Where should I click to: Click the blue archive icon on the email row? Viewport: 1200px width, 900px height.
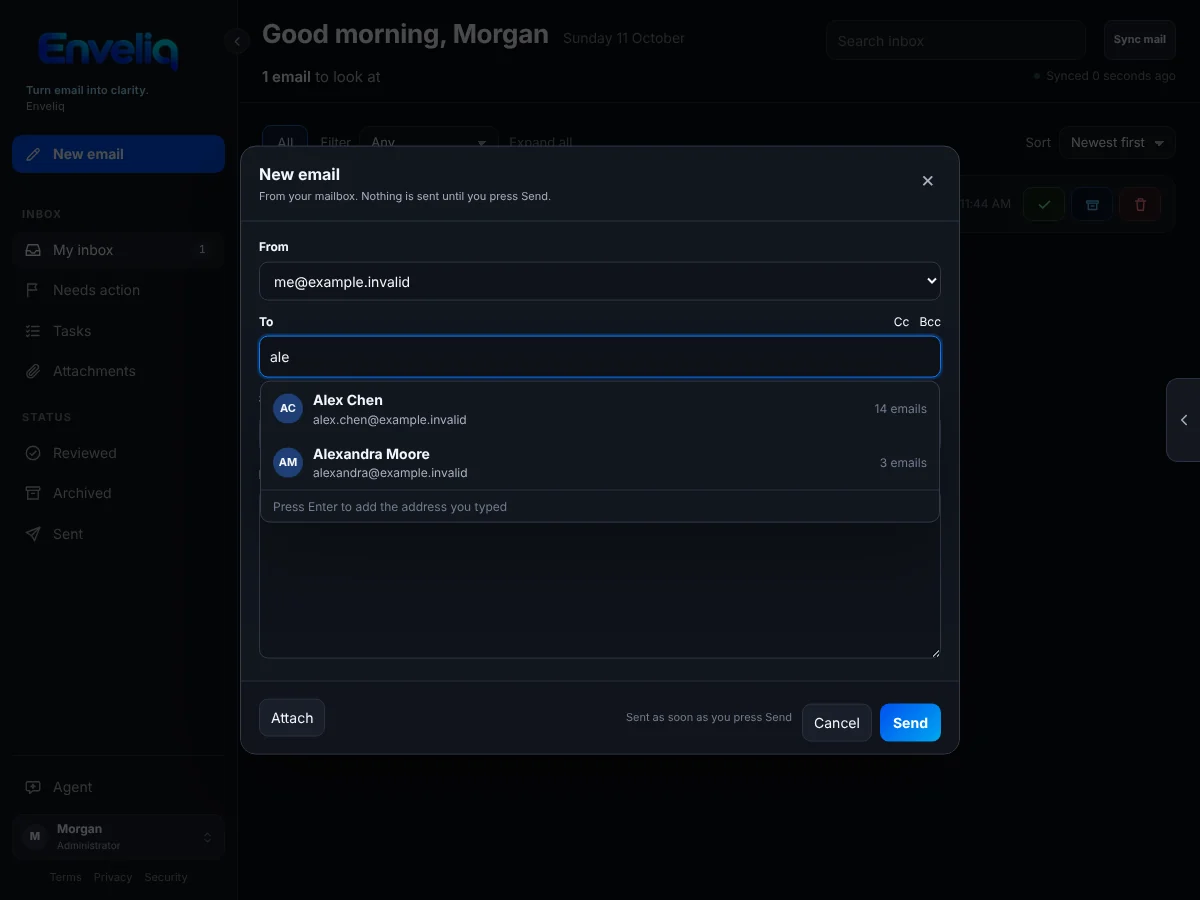coord(1092,204)
